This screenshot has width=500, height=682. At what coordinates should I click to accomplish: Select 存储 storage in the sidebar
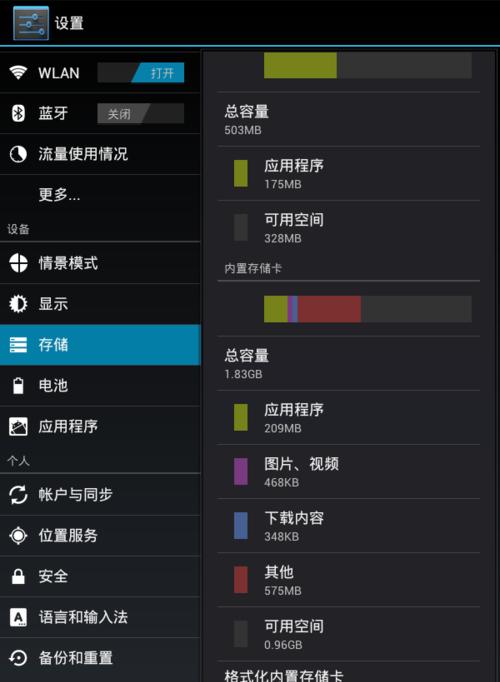[100, 344]
